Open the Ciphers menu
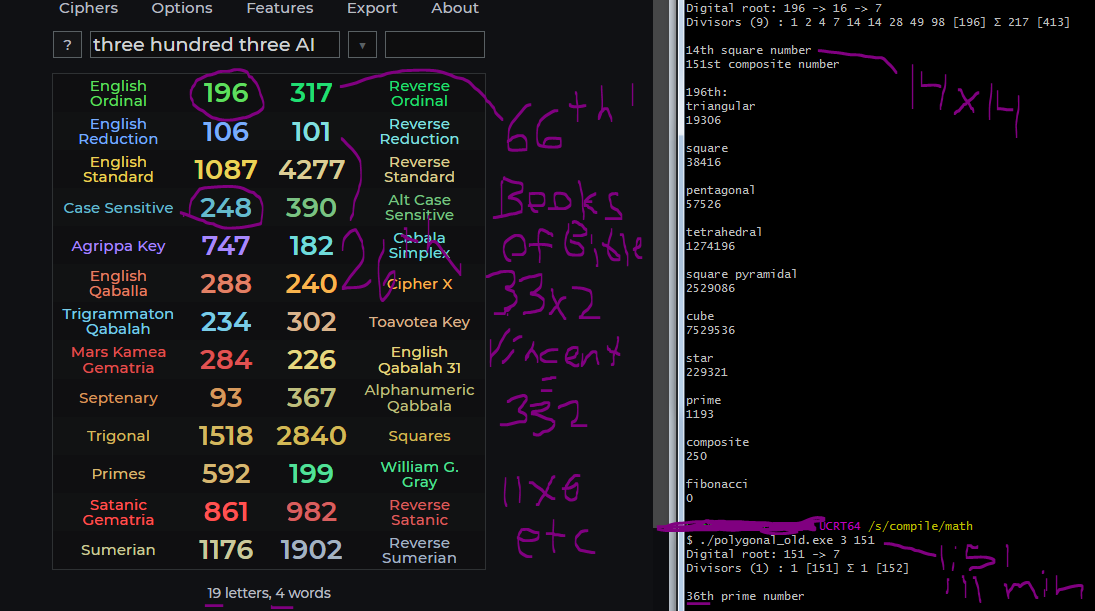1095x611 pixels. [89, 8]
